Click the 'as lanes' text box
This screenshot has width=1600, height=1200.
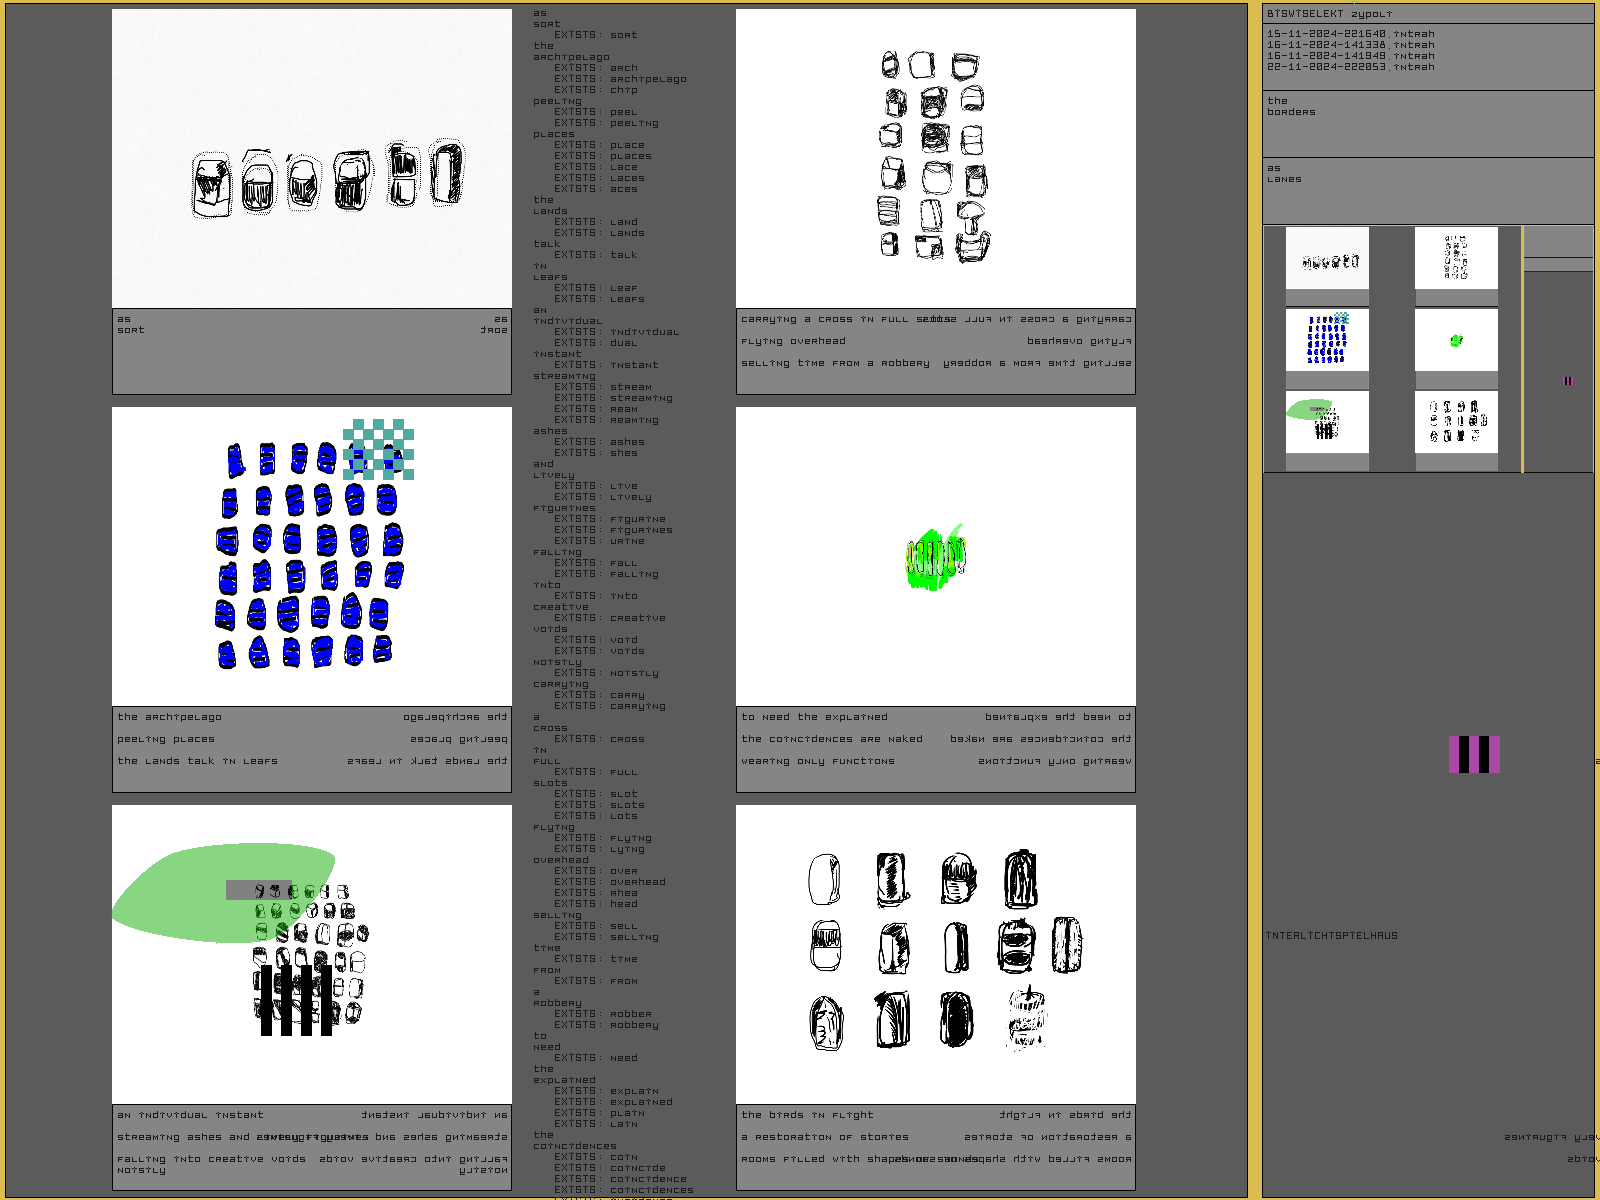pyautogui.click(x=1427, y=190)
